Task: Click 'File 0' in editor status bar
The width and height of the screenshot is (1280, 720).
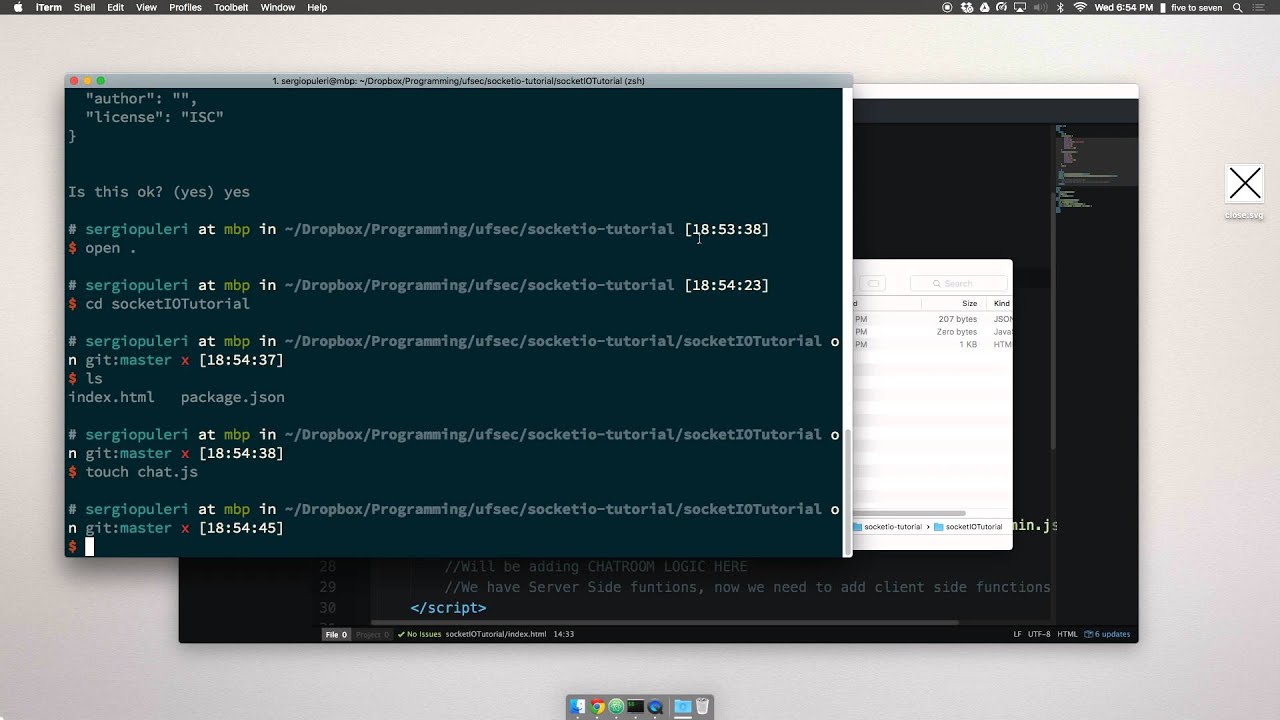Action: (336, 634)
